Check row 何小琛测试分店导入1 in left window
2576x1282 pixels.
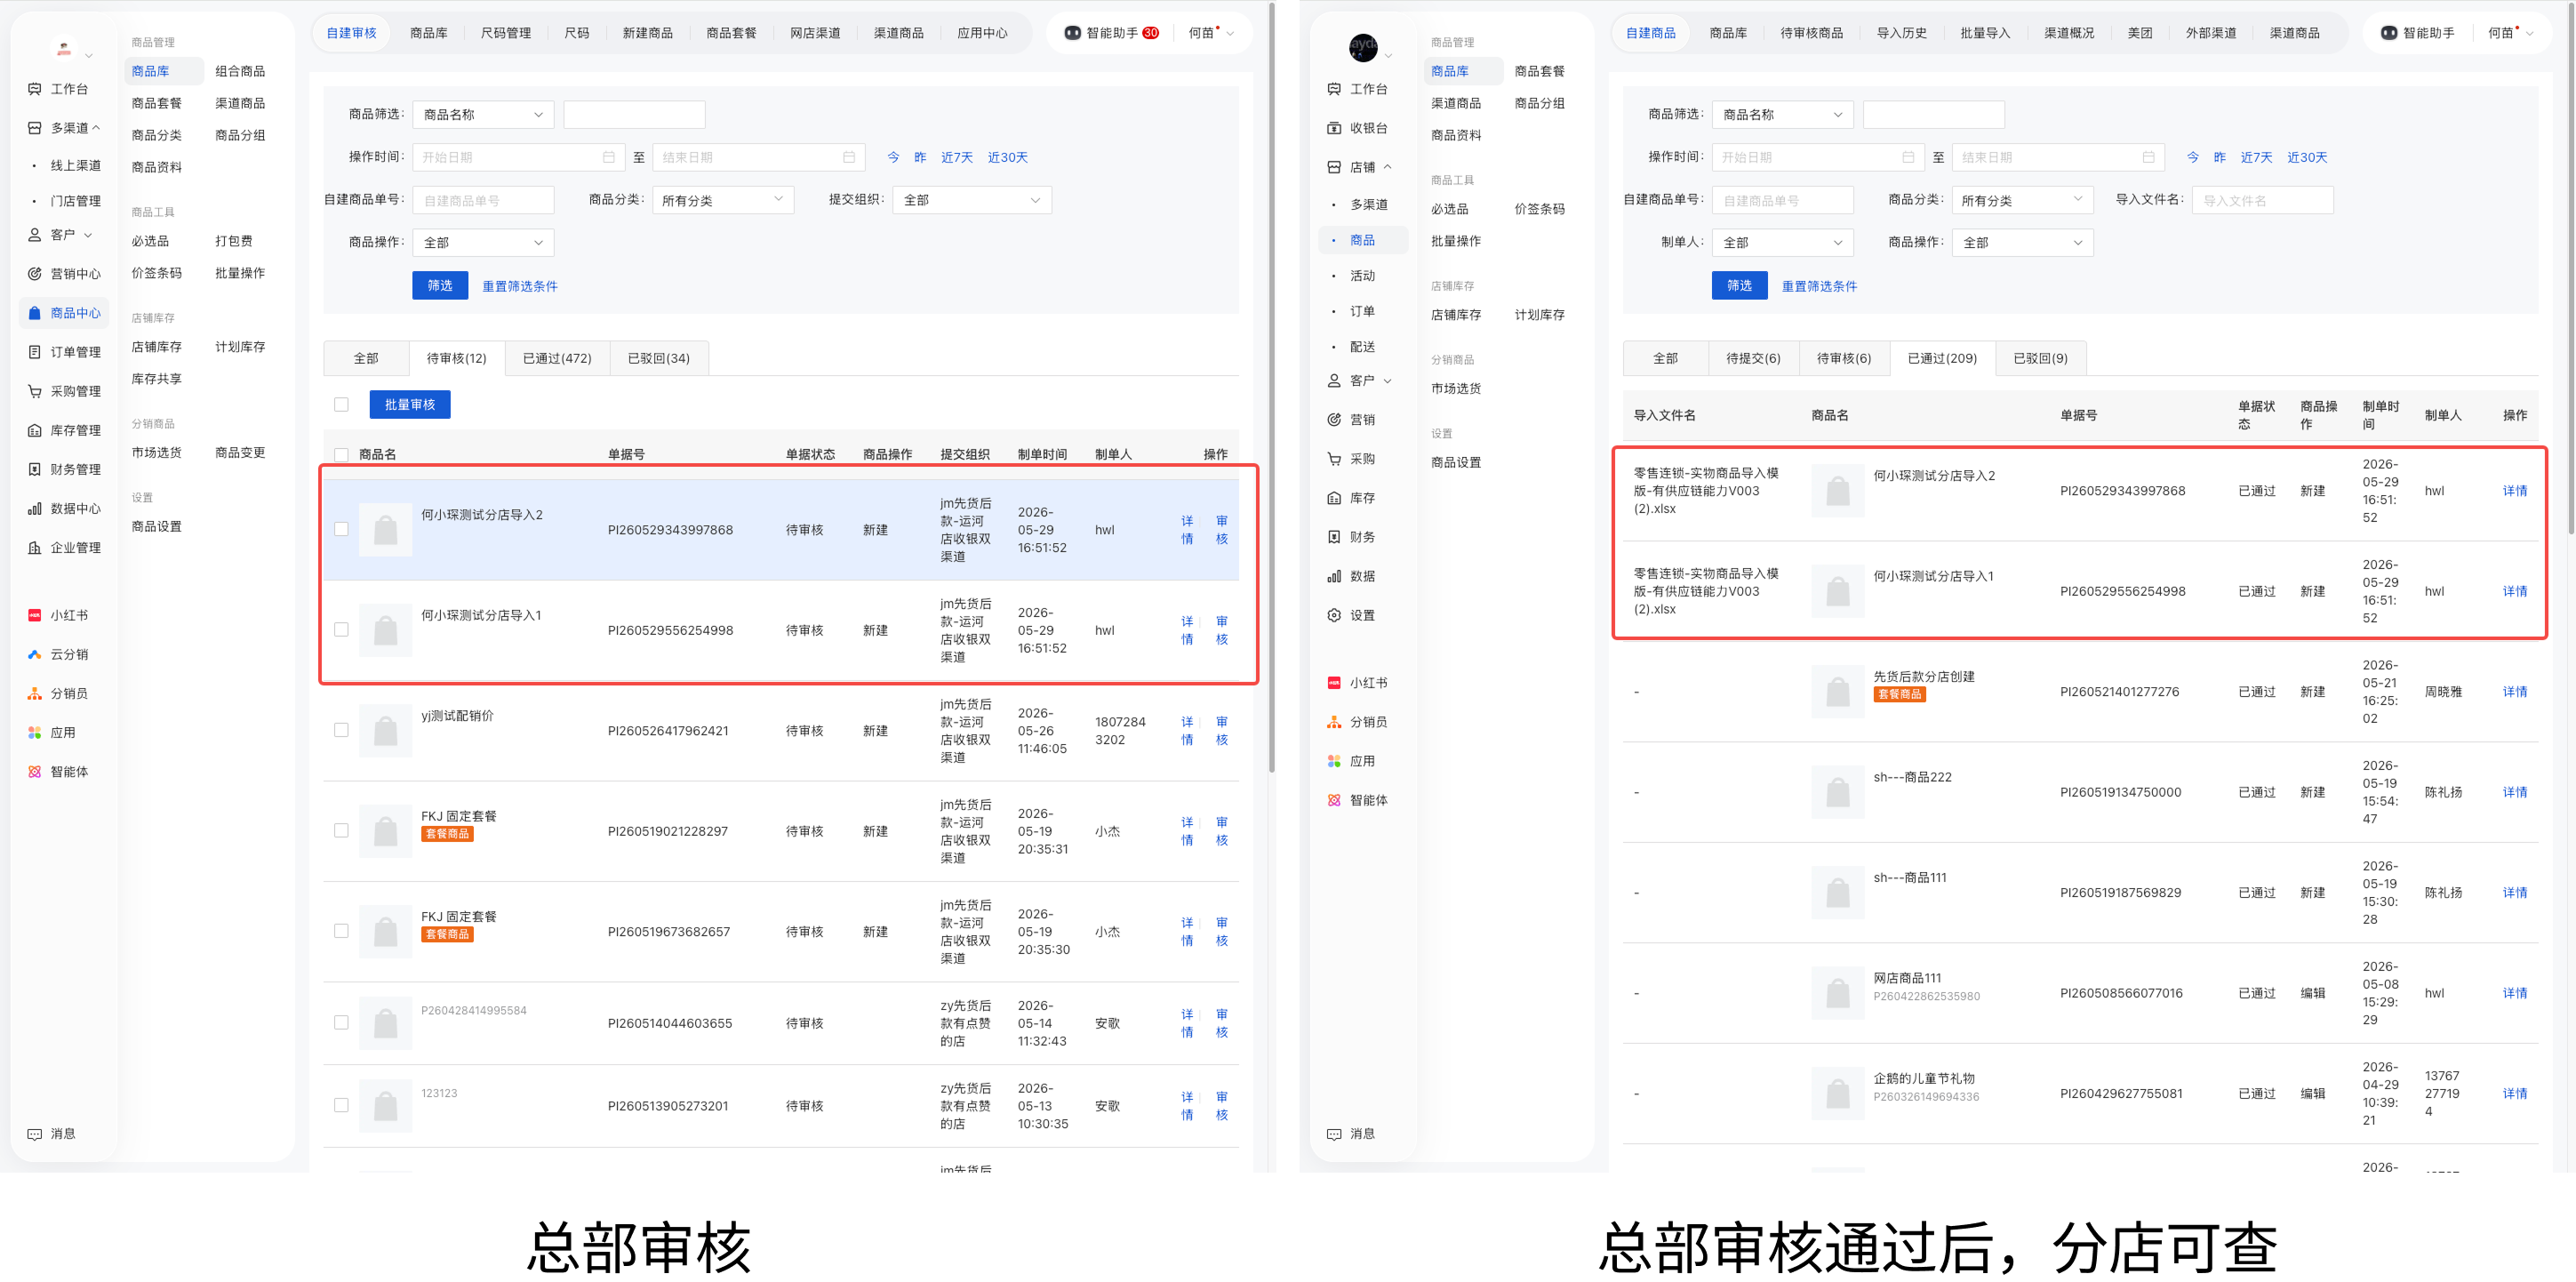tap(341, 630)
